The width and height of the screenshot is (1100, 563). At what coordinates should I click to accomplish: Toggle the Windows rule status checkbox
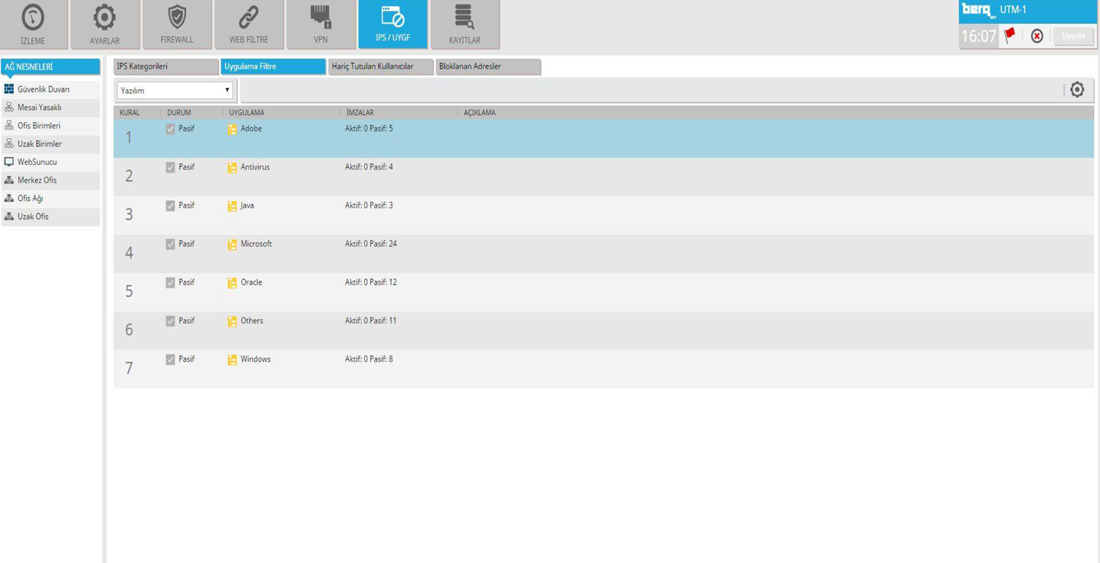(170, 359)
